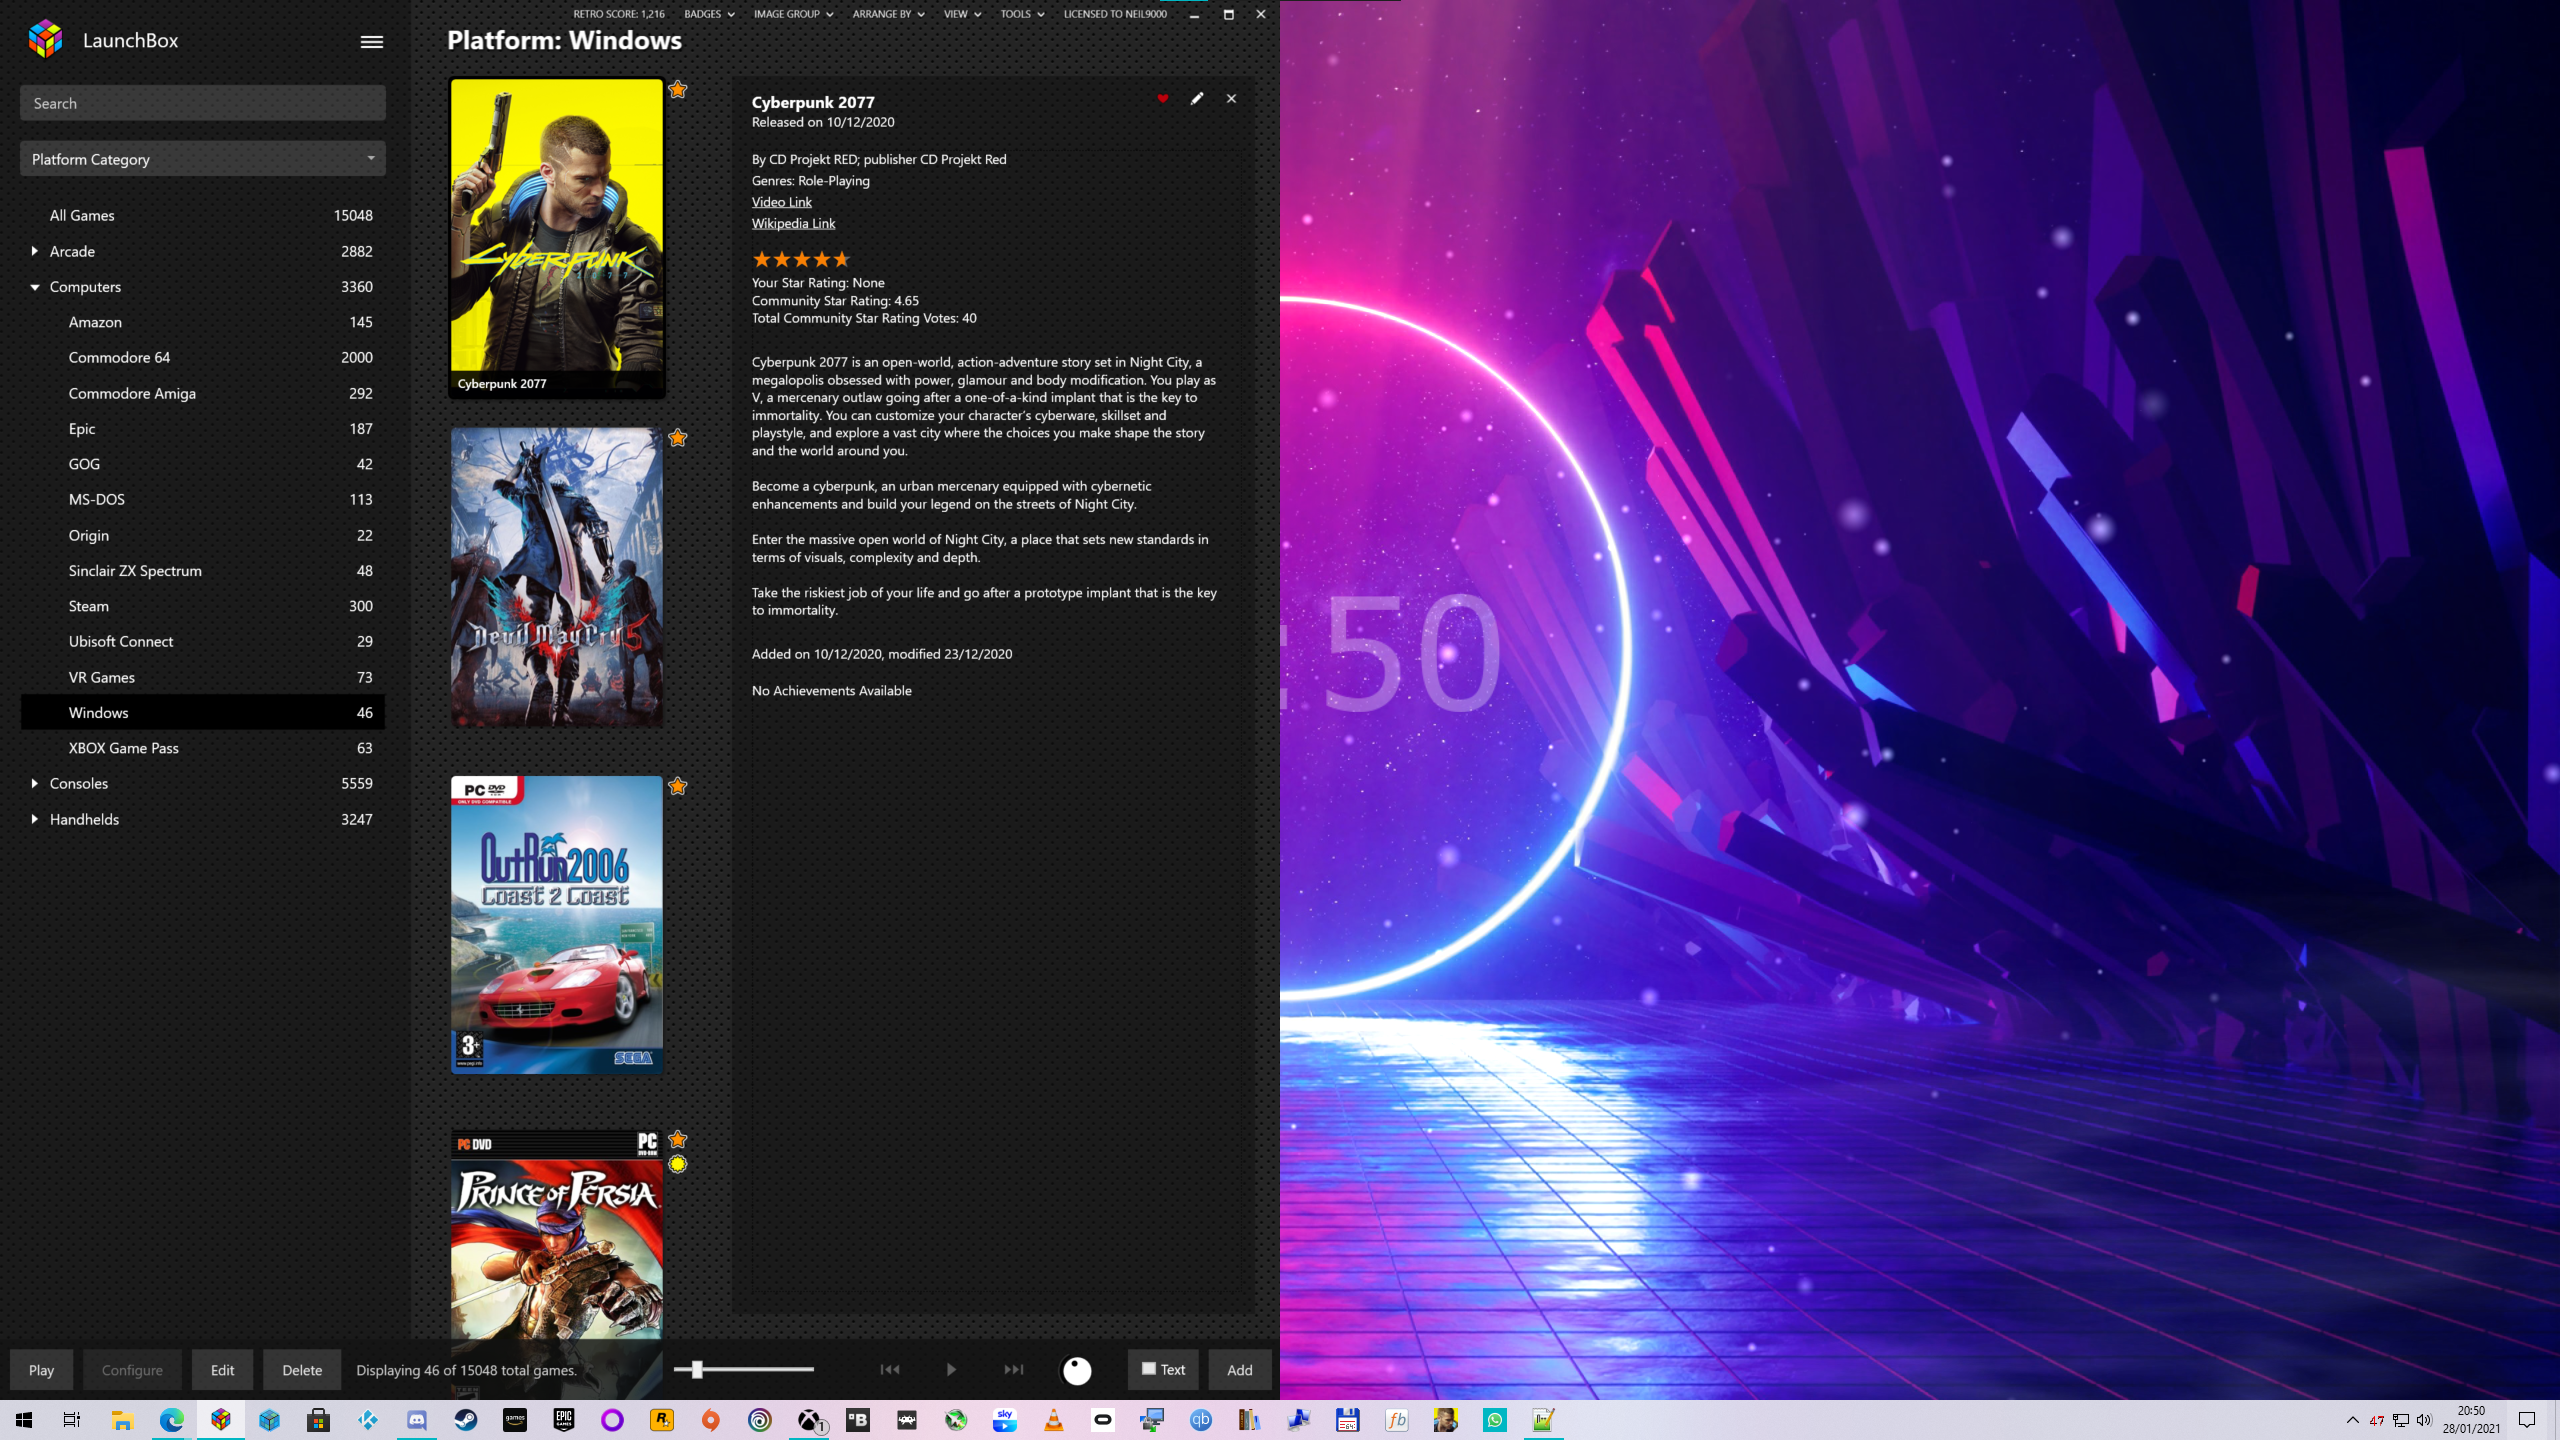Screen dimensions: 2560x1440
Task: Open VLC media player from taskbar
Action: [1054, 1420]
